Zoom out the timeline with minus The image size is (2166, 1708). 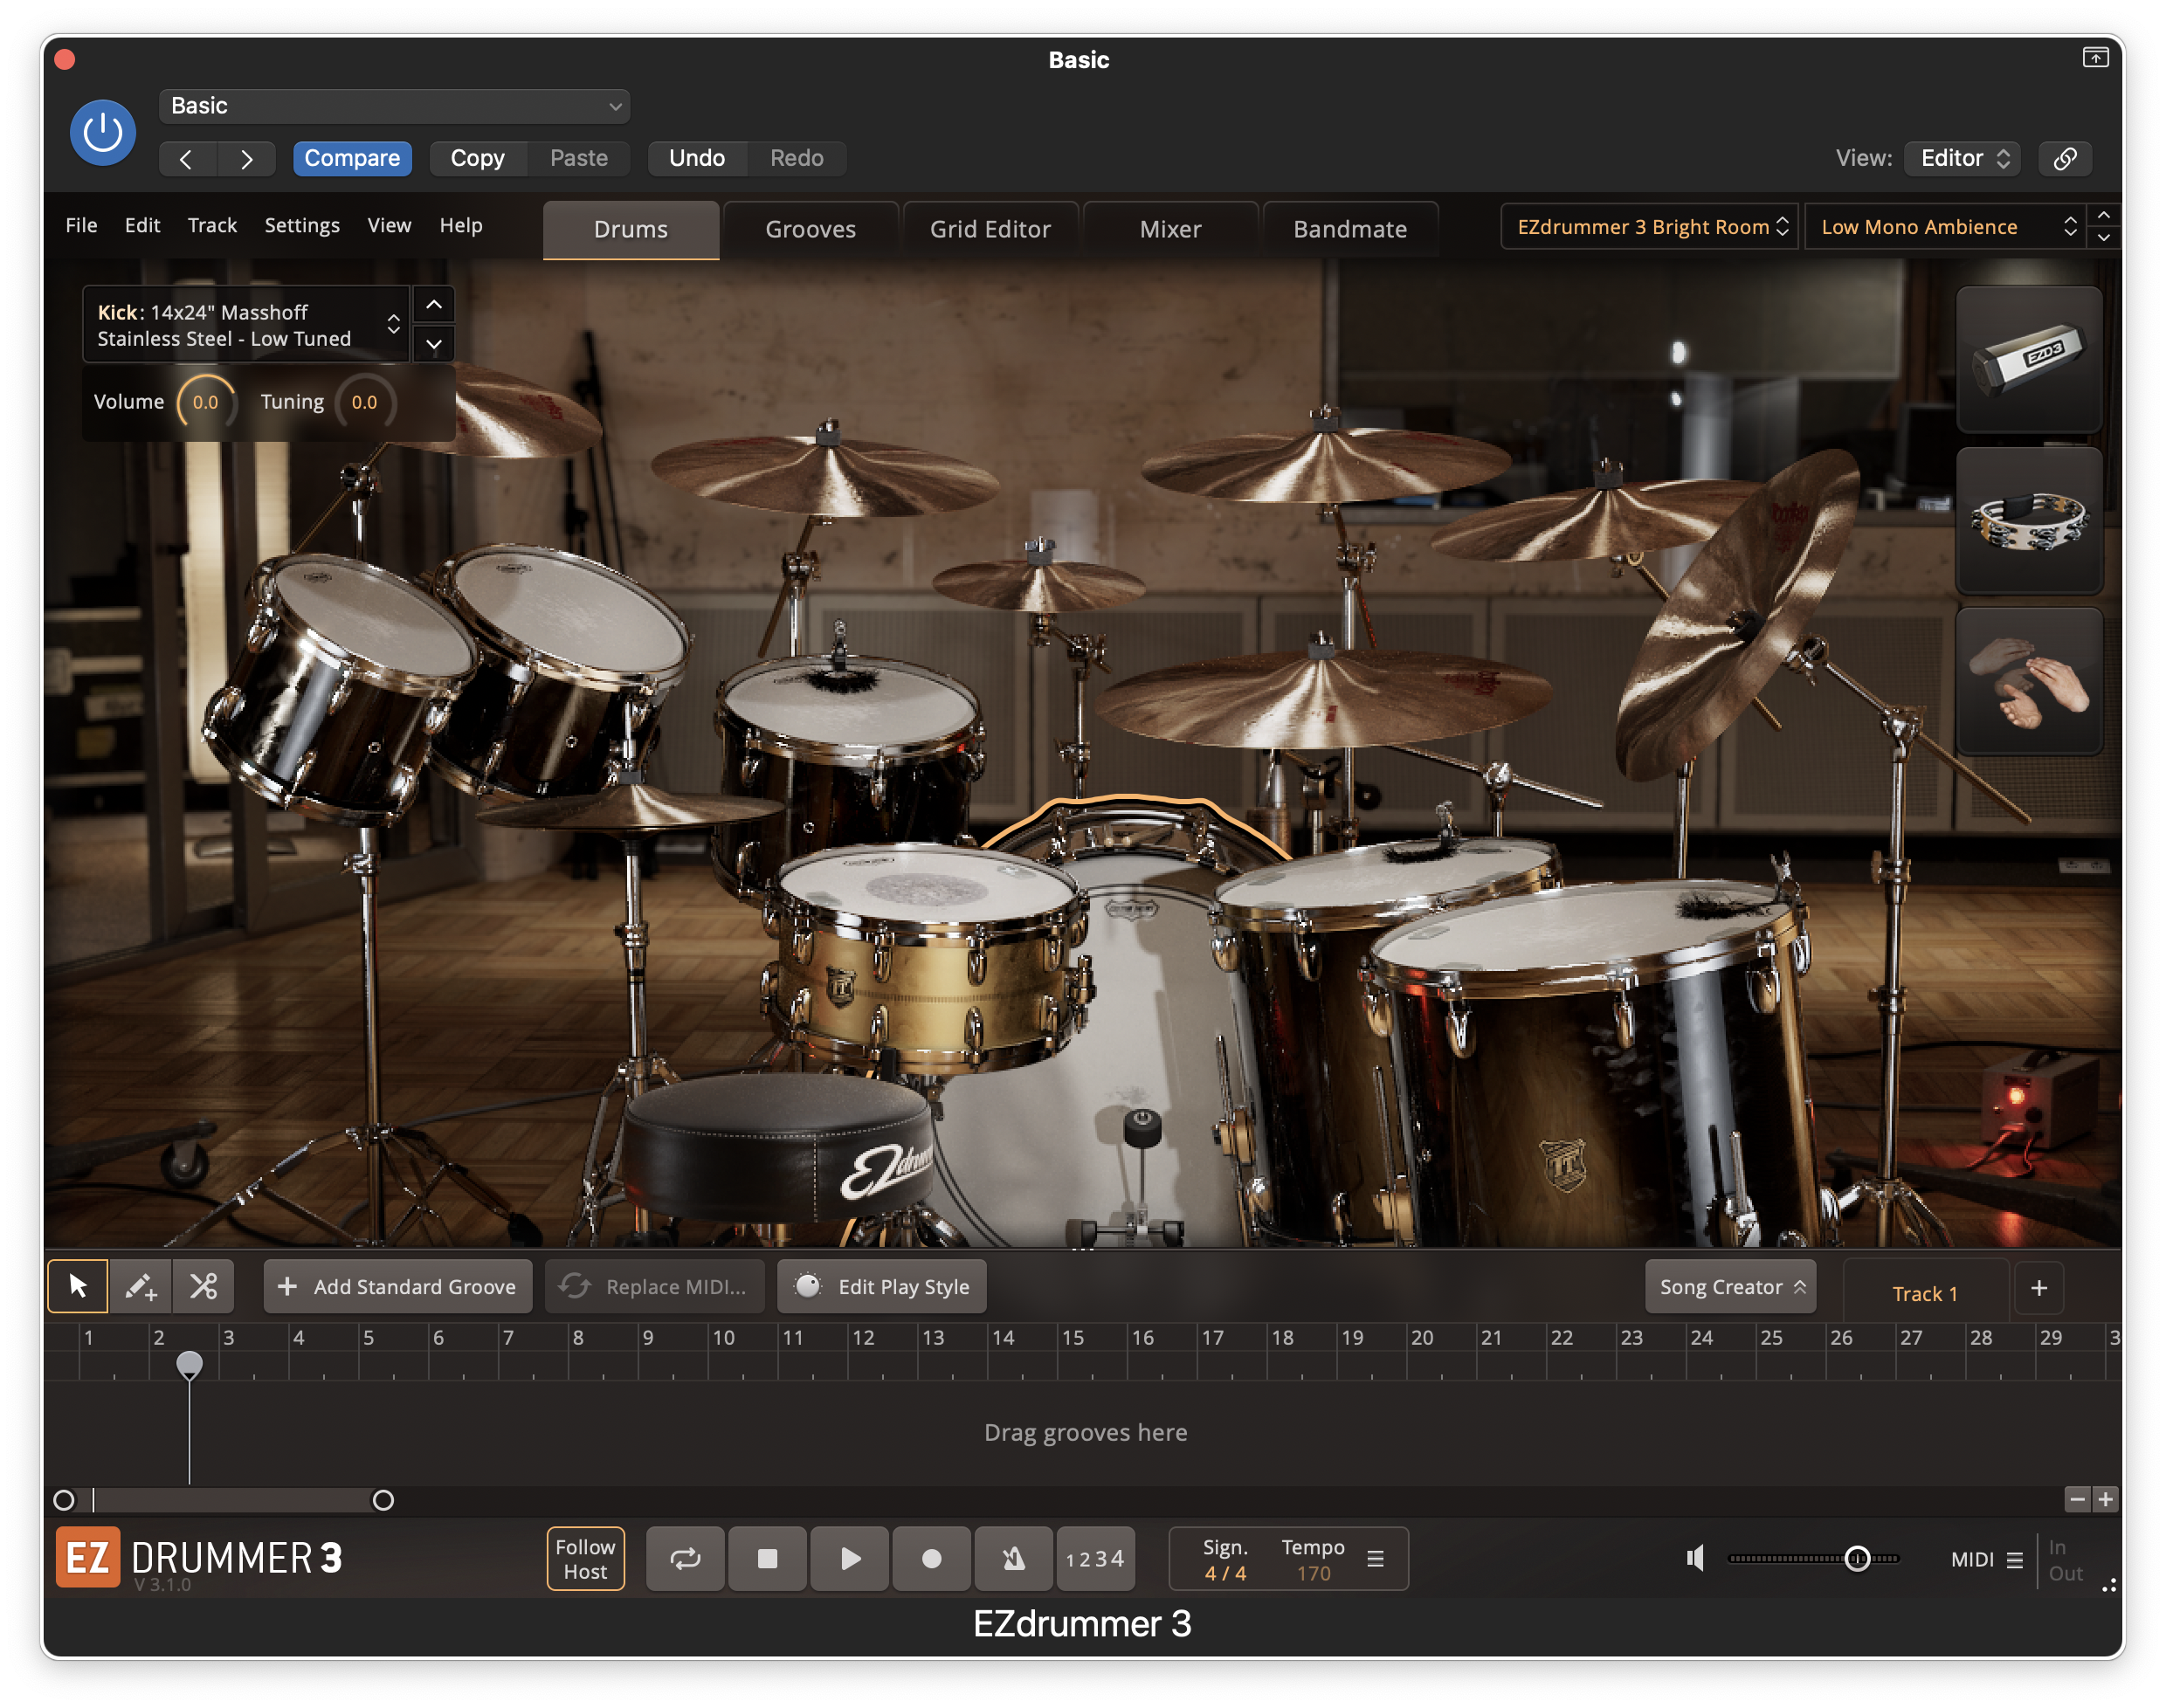pyautogui.click(x=2077, y=1498)
